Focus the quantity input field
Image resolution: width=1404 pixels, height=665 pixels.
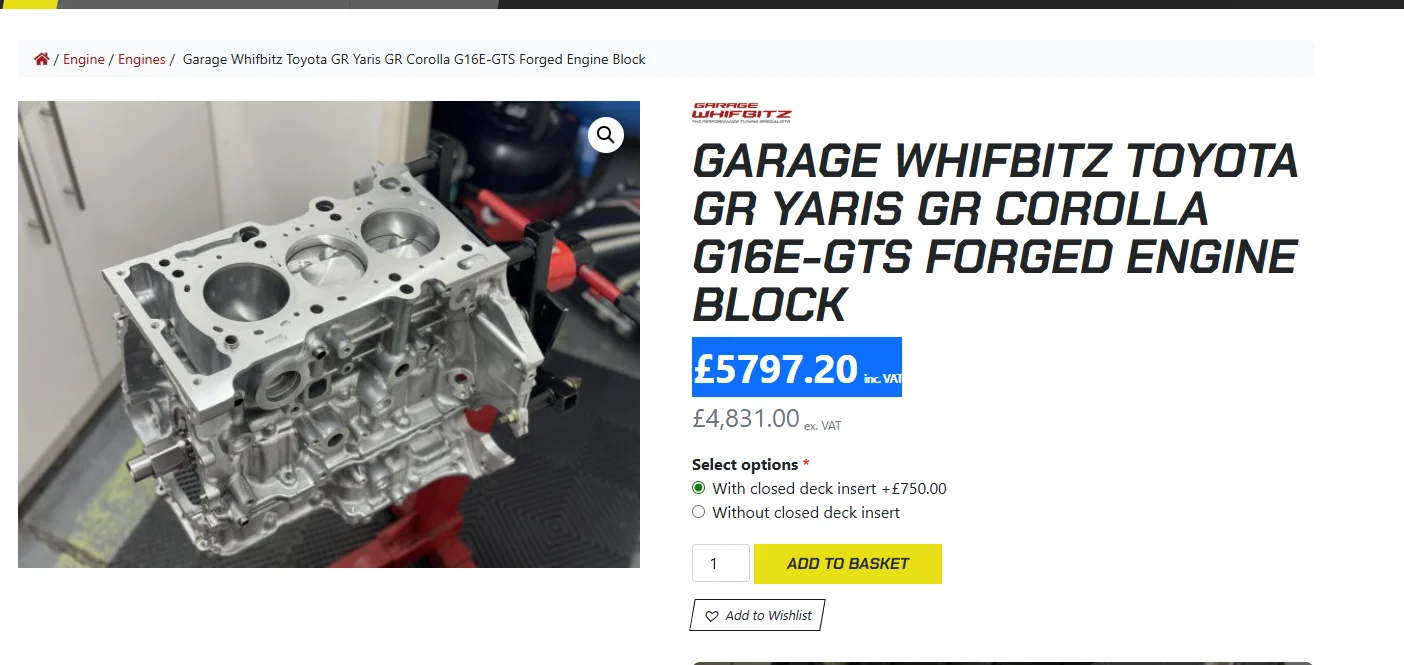pyautogui.click(x=721, y=563)
